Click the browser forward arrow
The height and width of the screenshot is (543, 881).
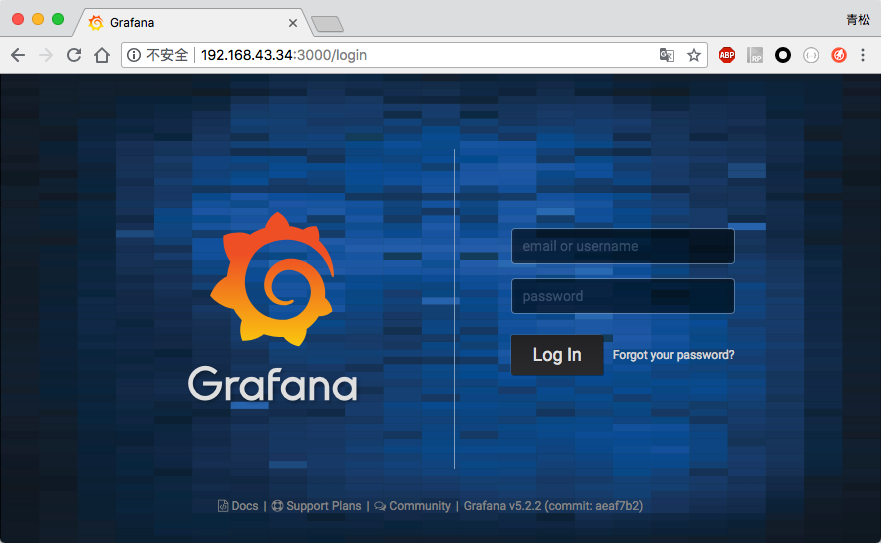click(46, 55)
